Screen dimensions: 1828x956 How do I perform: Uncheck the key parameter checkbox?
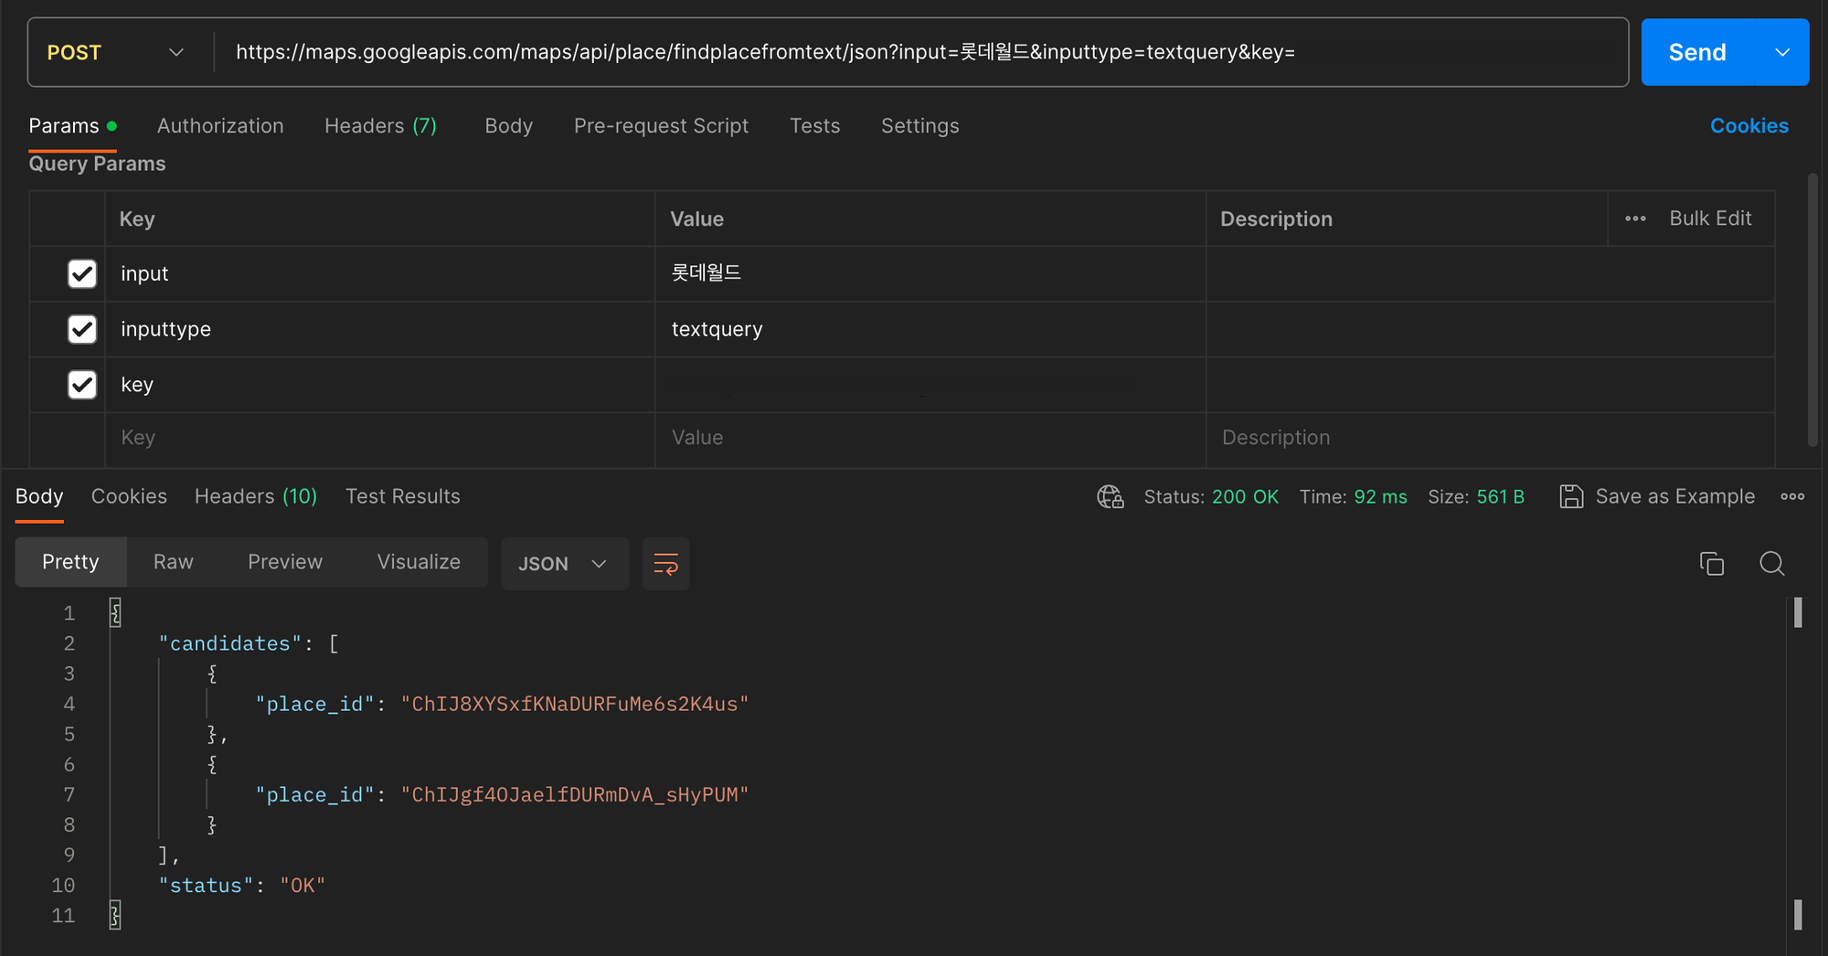tap(82, 385)
